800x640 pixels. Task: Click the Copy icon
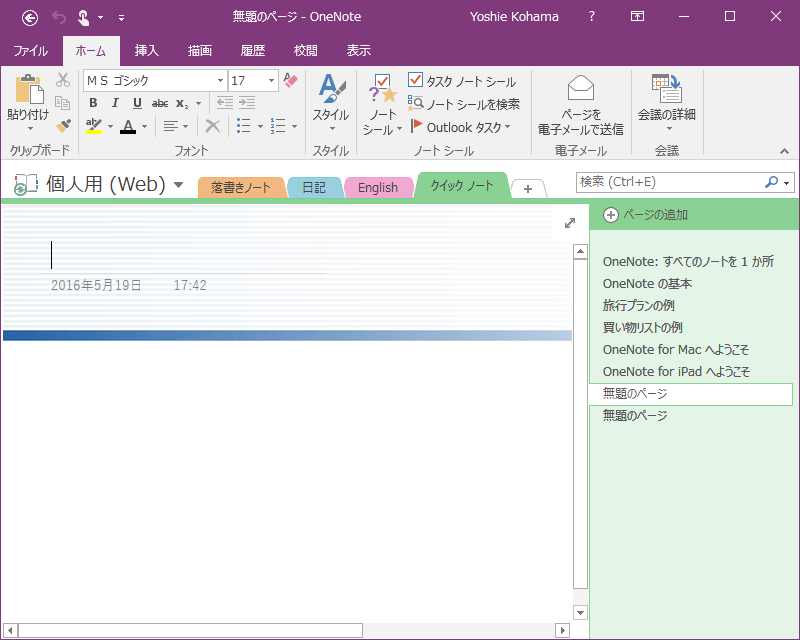[x=63, y=103]
